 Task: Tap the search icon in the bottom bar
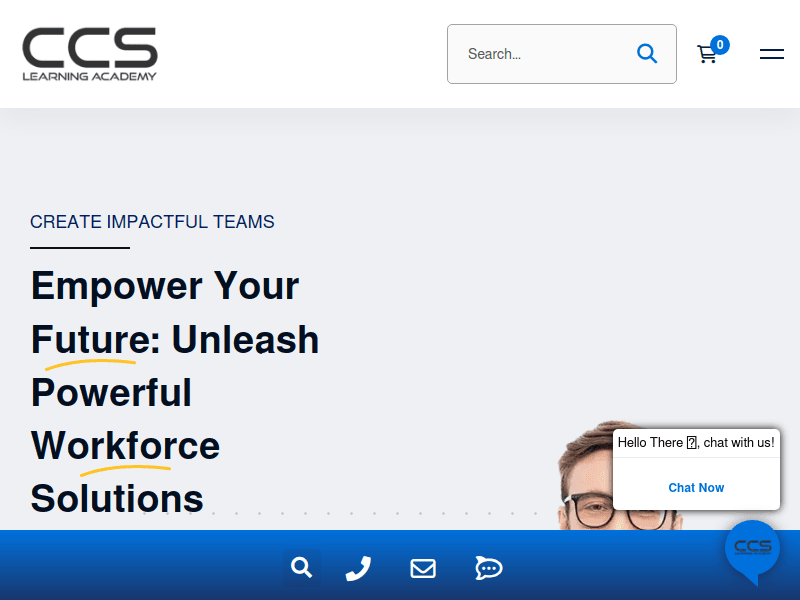tap(301, 568)
